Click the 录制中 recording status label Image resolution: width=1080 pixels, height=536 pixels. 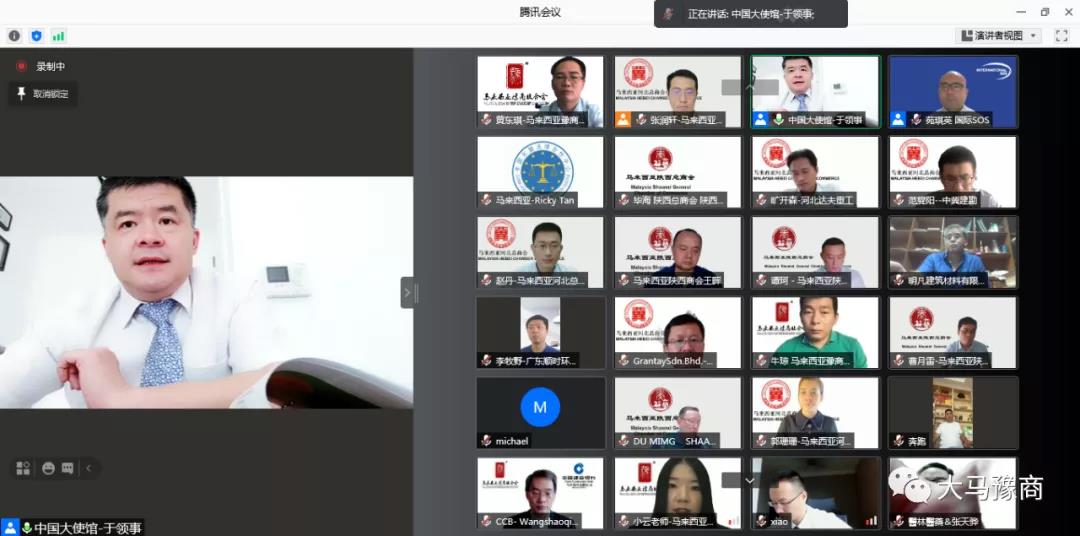pos(50,67)
